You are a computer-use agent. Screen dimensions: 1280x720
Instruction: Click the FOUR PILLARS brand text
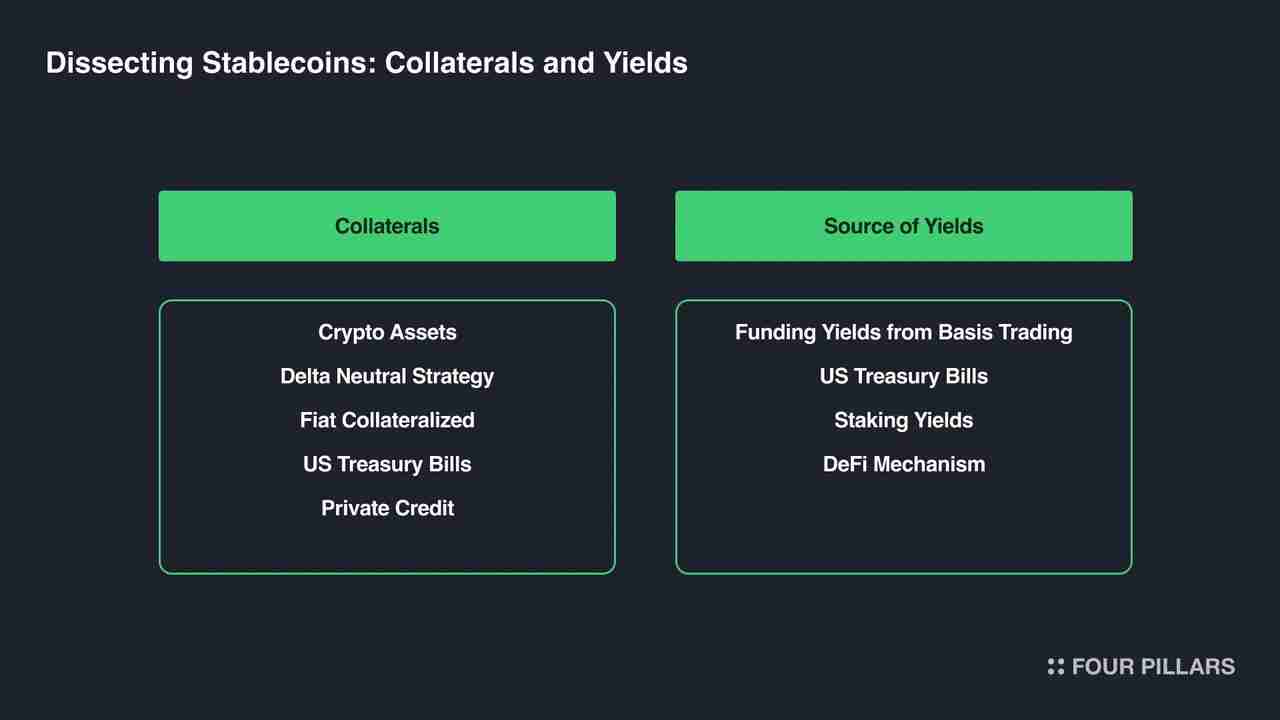click(x=1153, y=667)
